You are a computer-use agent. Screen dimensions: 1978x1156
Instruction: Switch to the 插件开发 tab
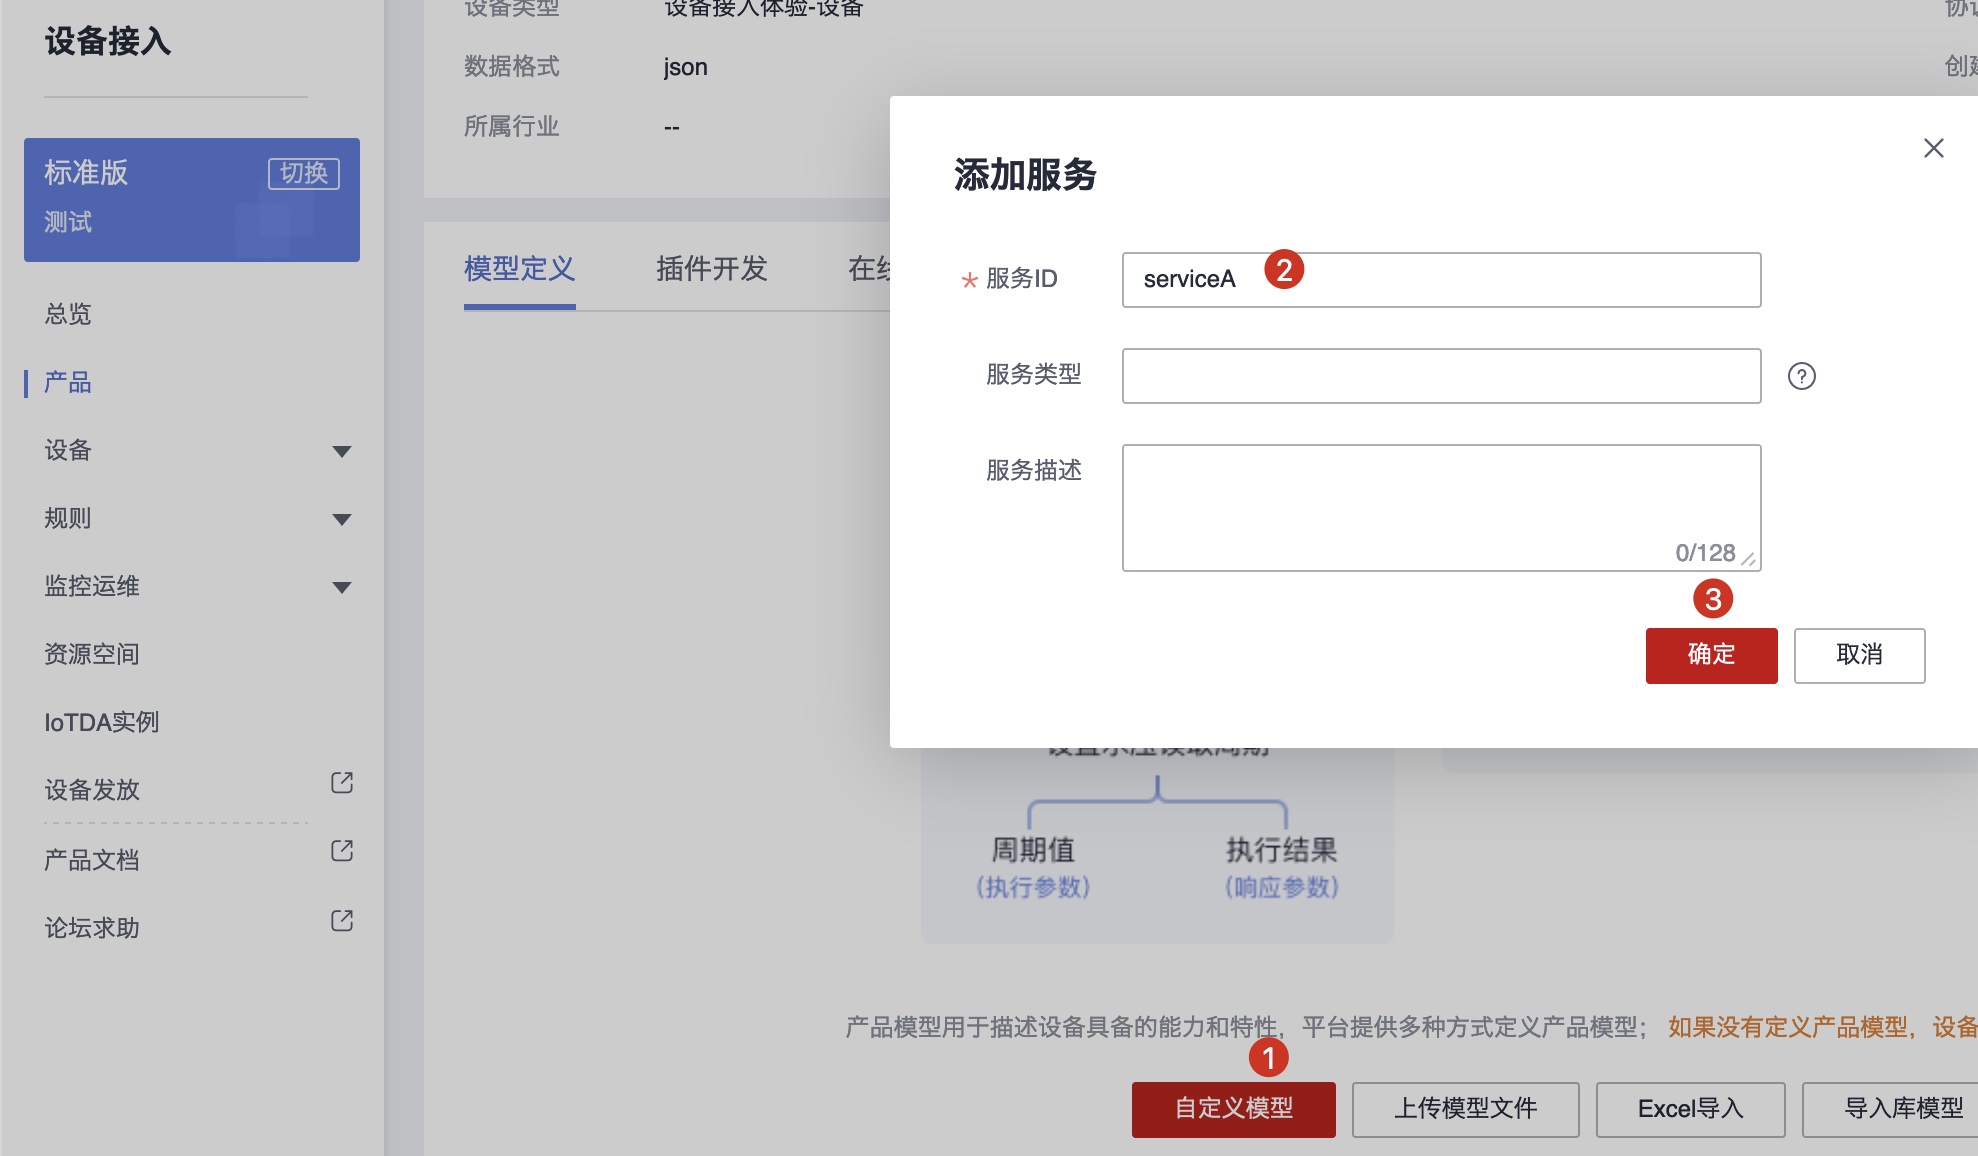pos(711,269)
